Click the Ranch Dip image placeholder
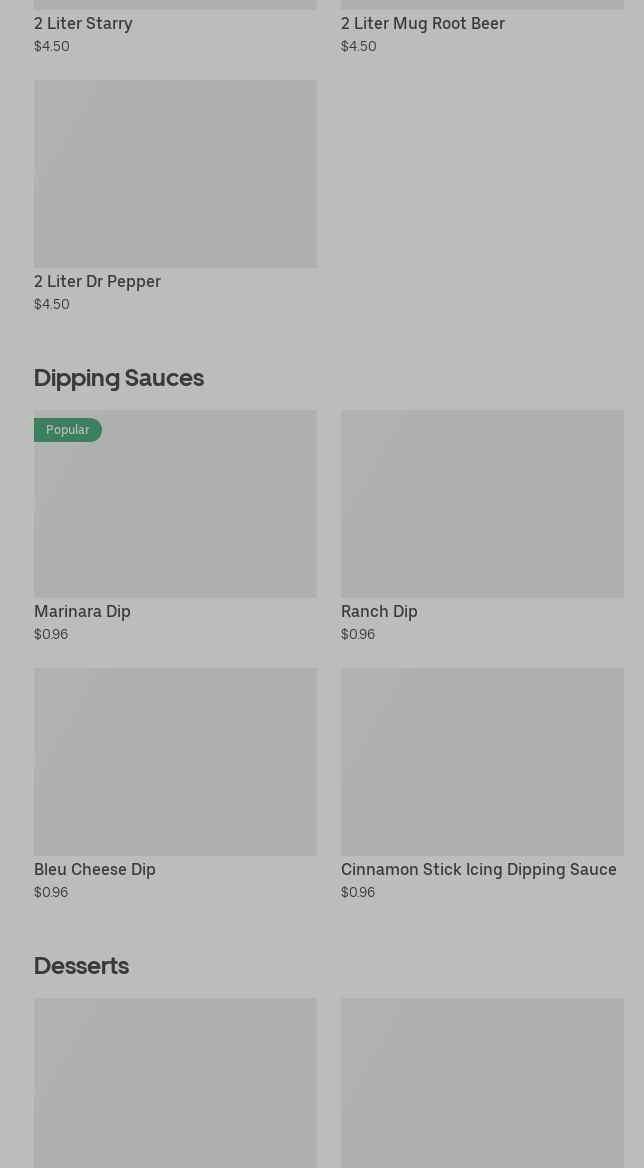Image resolution: width=644 pixels, height=1168 pixels. coord(482,503)
